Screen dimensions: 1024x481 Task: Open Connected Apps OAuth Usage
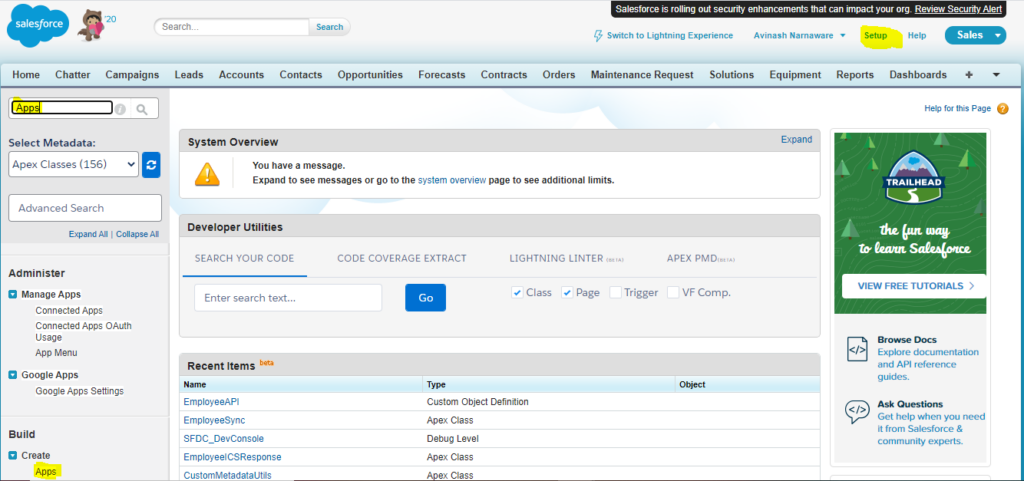(x=84, y=332)
